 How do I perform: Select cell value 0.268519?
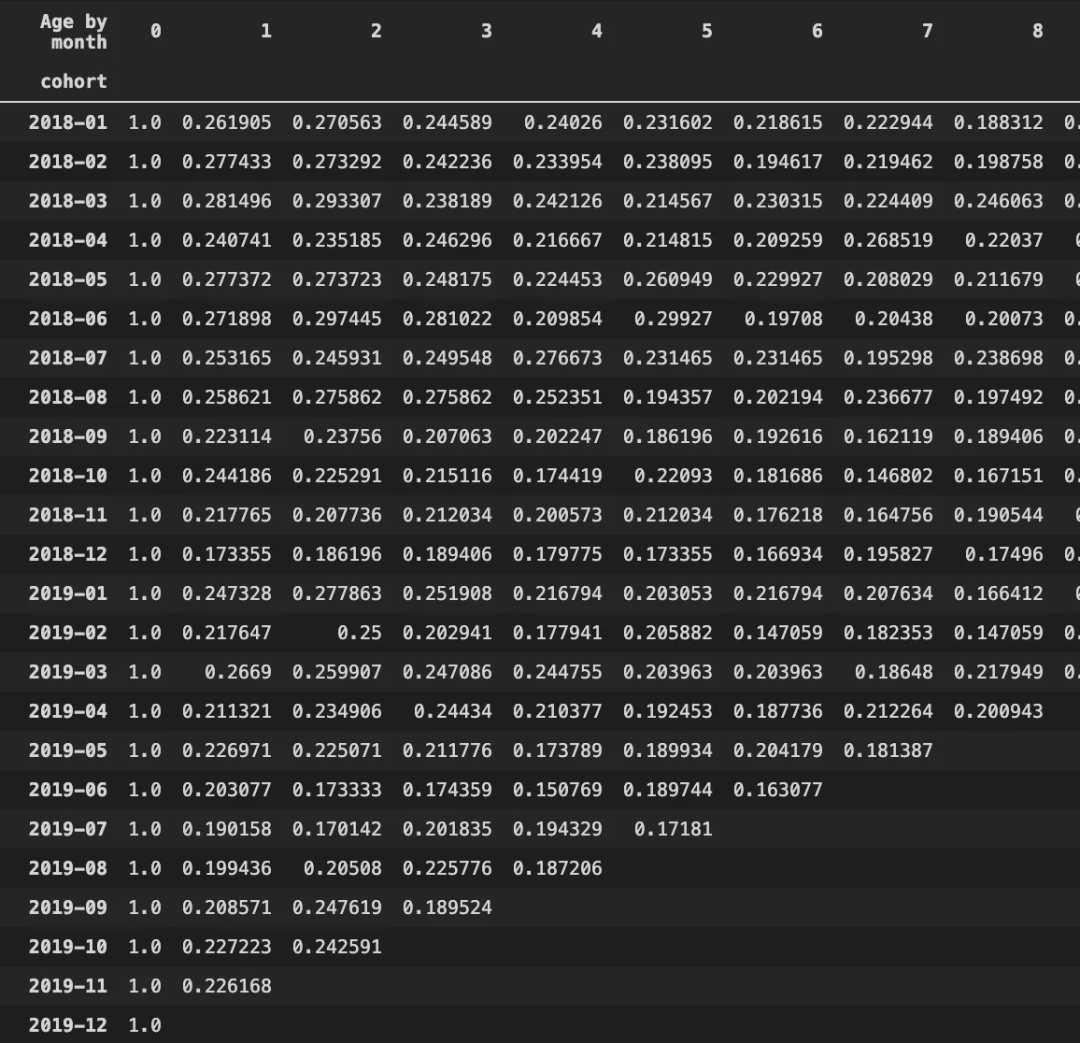[x=888, y=240]
